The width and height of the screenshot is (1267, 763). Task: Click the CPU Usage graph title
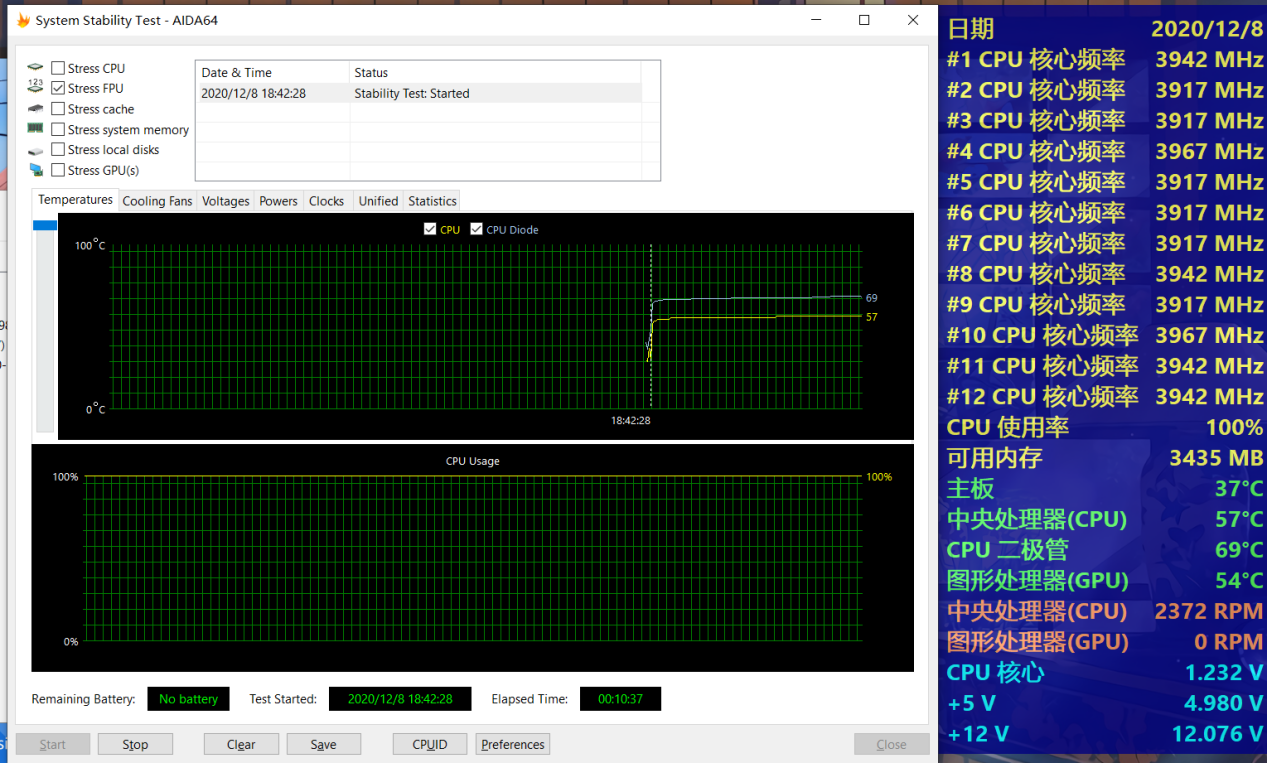tap(473, 461)
